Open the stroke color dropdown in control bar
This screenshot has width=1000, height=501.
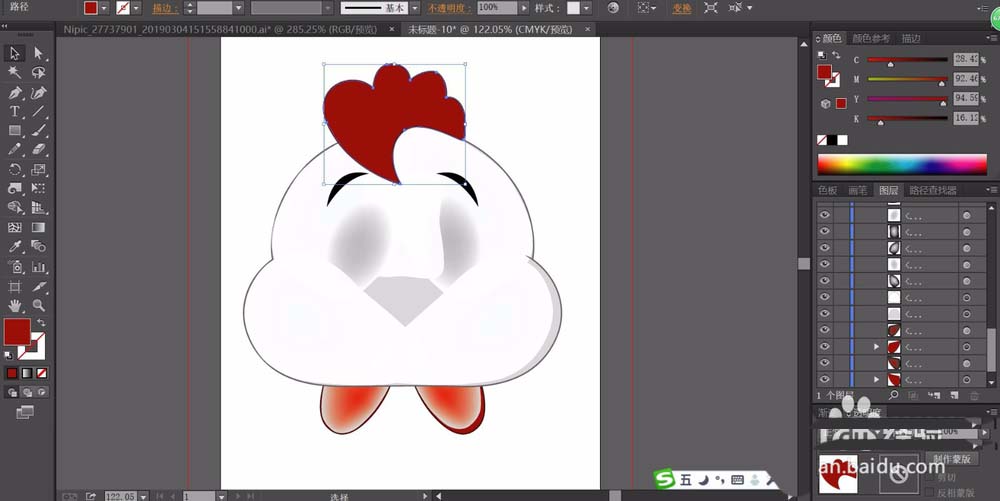(x=136, y=8)
